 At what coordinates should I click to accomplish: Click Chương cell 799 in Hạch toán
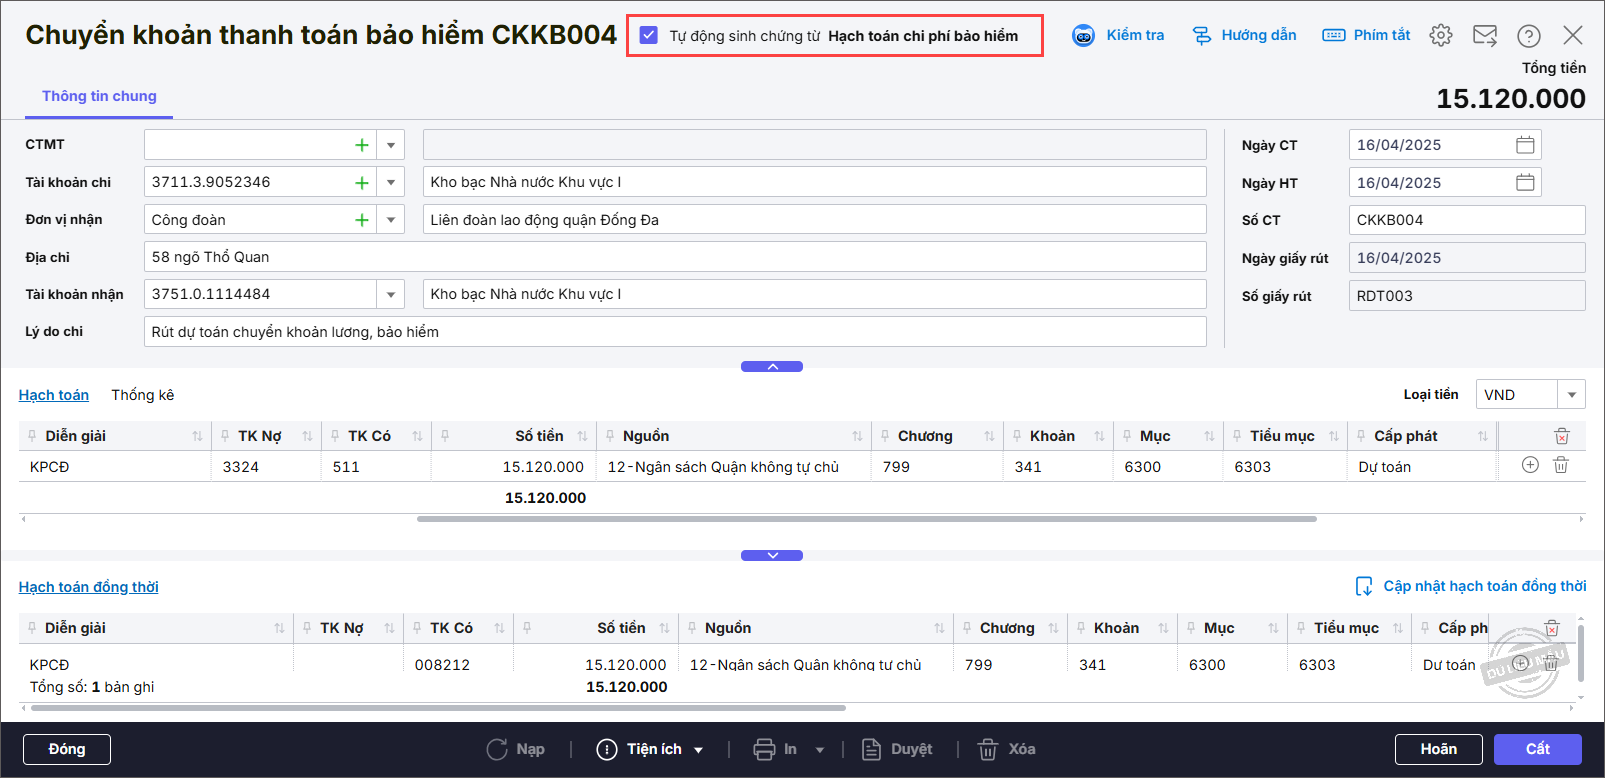click(936, 467)
